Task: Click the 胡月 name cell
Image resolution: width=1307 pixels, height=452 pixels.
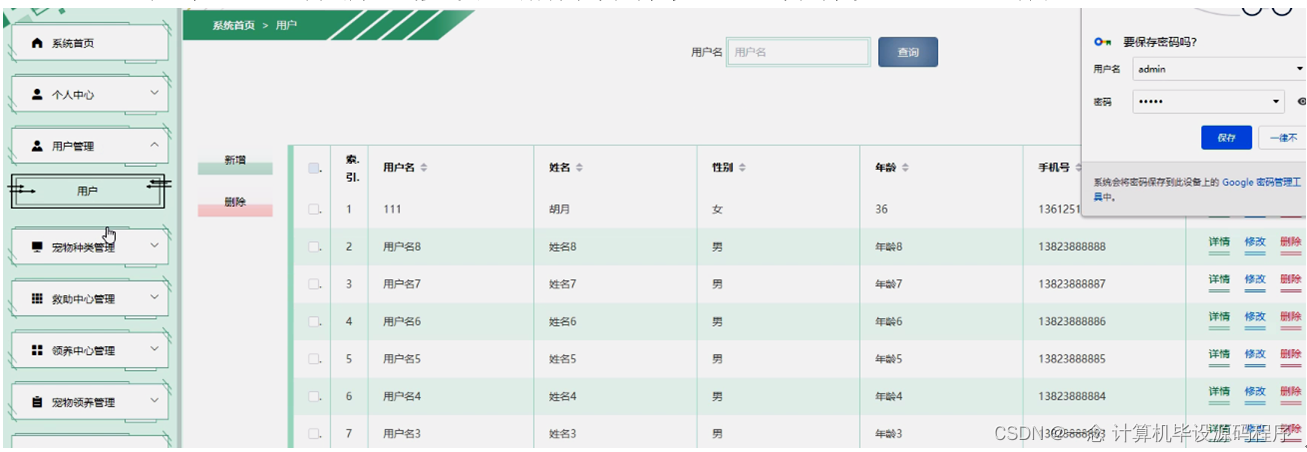Action: click(560, 210)
